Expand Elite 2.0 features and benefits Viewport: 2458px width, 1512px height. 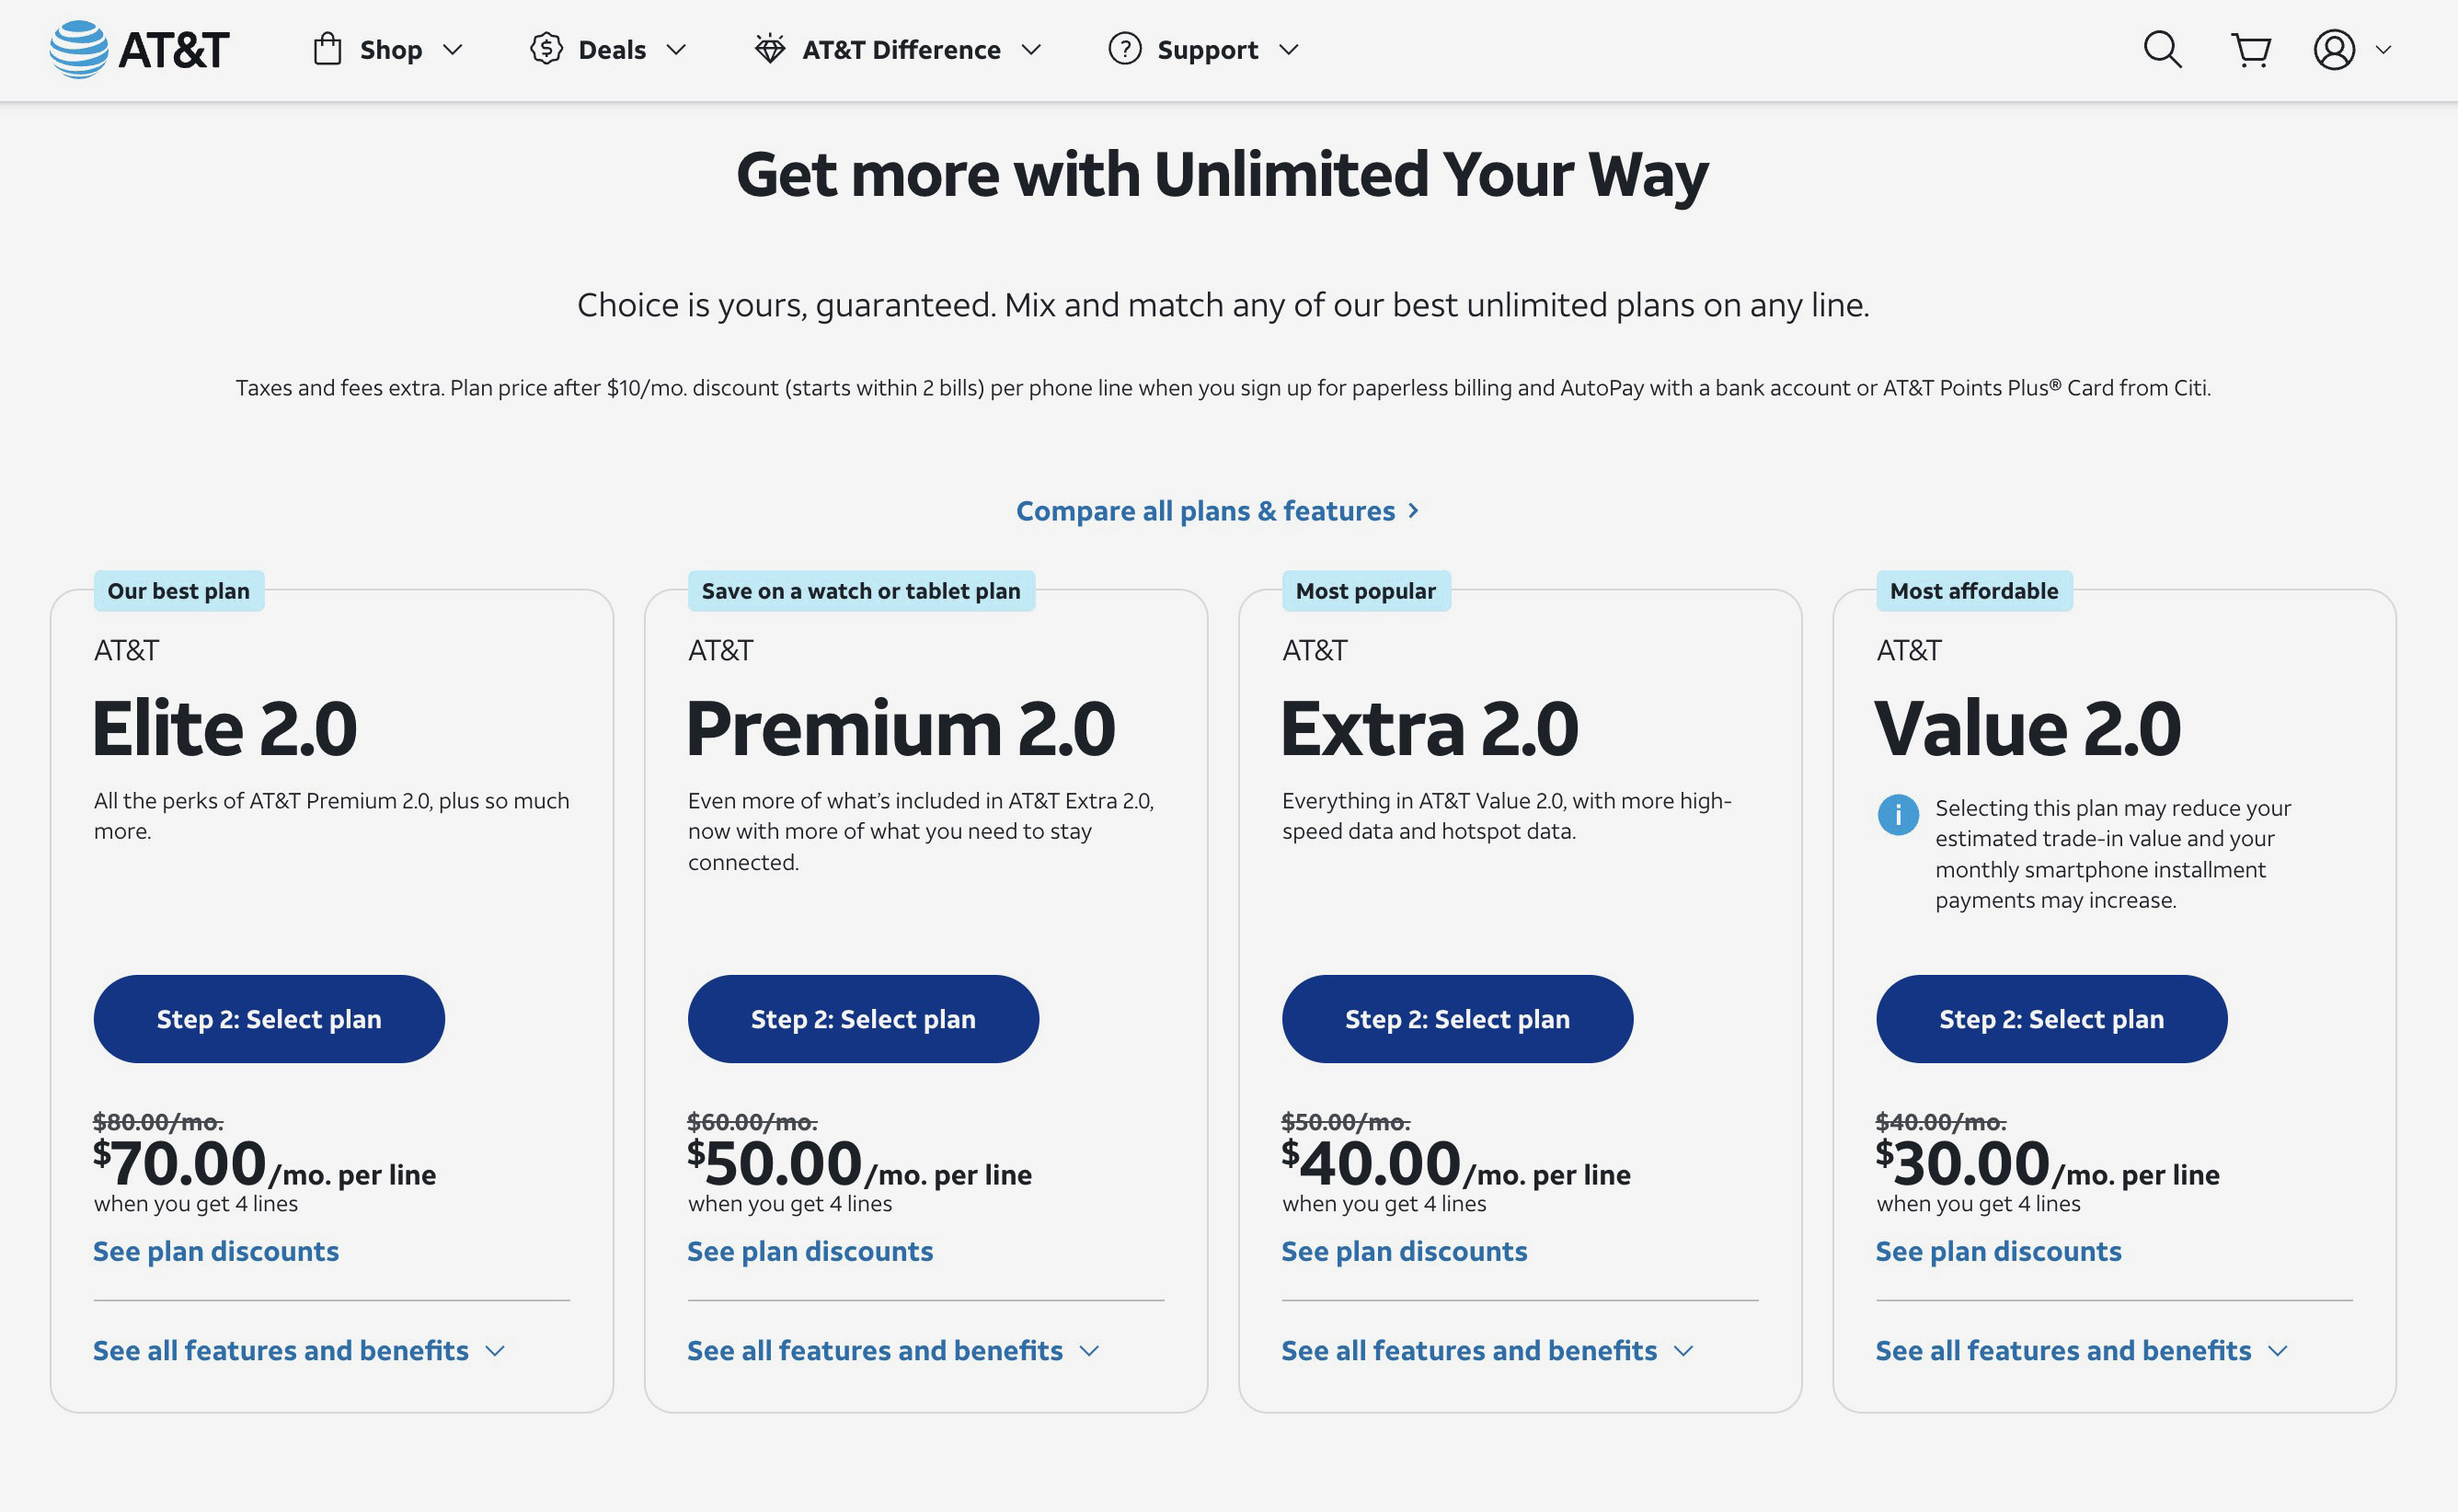click(x=299, y=1350)
